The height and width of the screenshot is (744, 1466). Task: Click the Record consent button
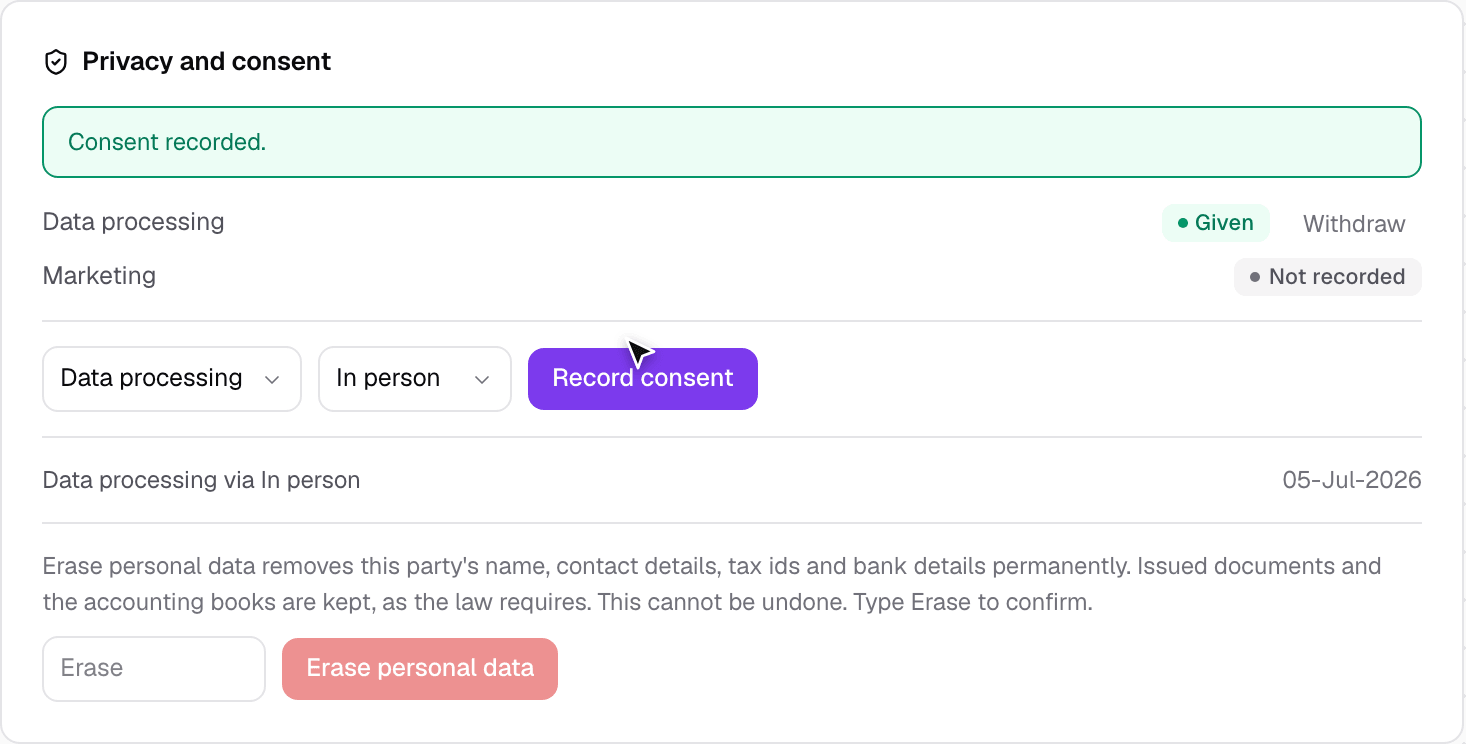tap(643, 379)
